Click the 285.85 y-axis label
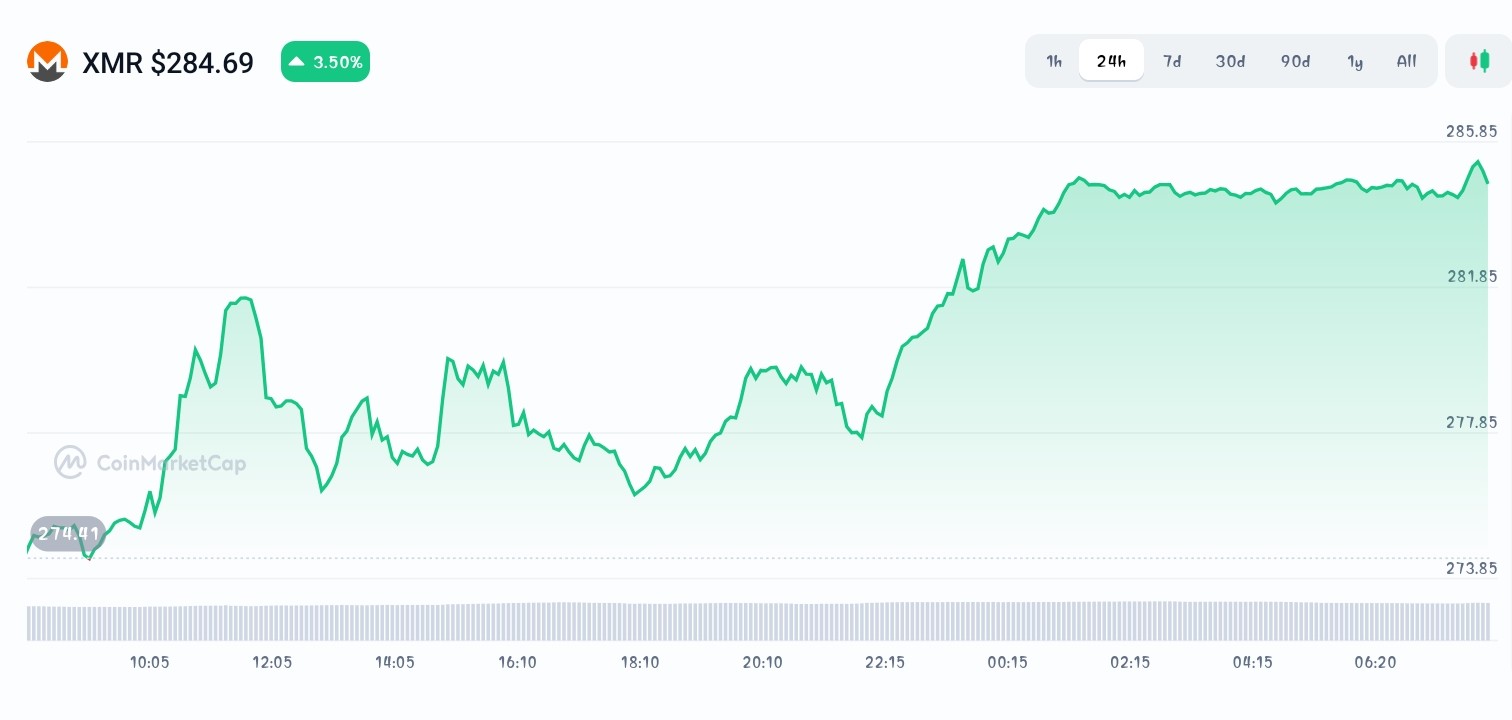 coord(1471,131)
